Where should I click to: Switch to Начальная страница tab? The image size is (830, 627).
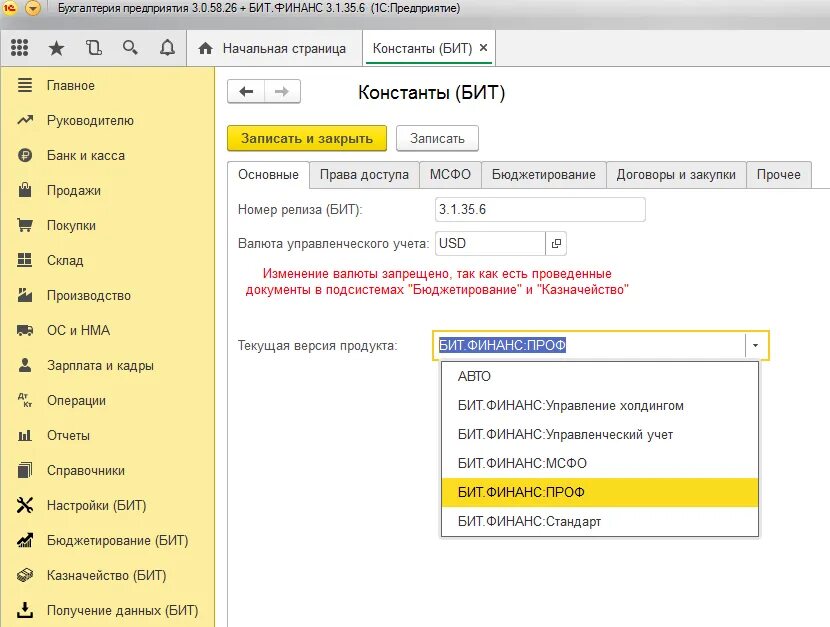tap(274, 48)
